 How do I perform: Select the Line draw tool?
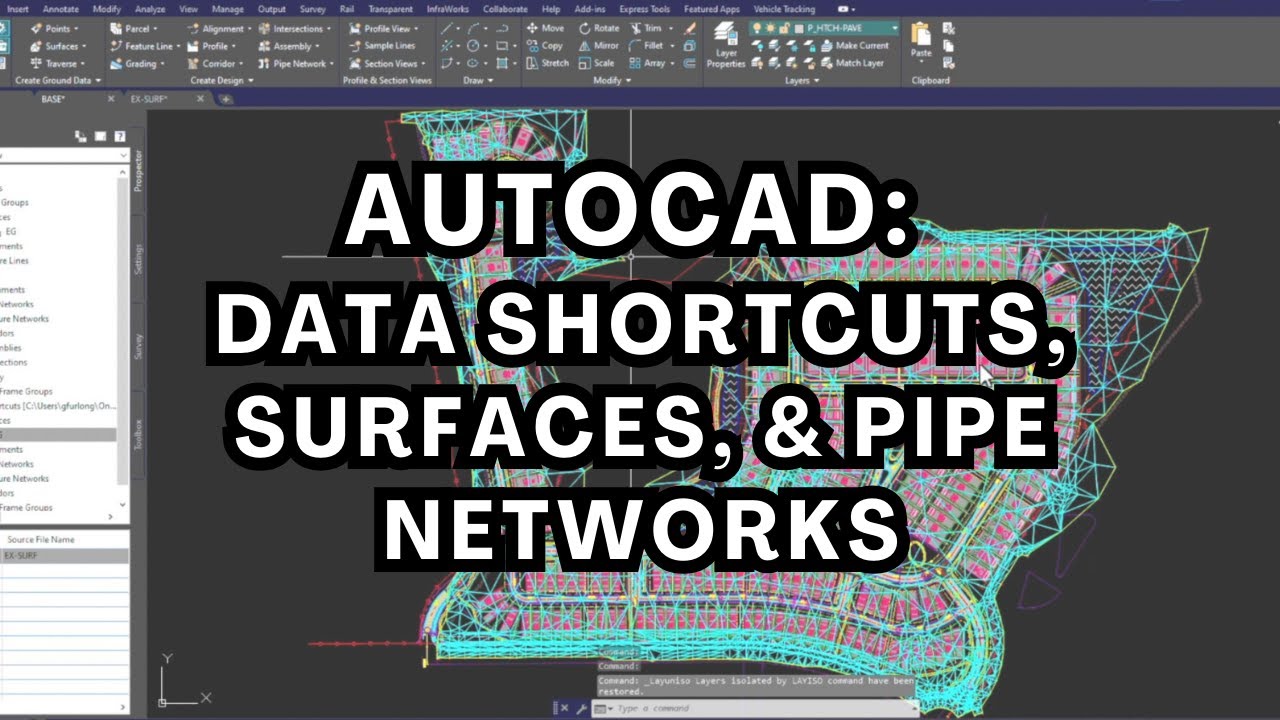[x=449, y=28]
